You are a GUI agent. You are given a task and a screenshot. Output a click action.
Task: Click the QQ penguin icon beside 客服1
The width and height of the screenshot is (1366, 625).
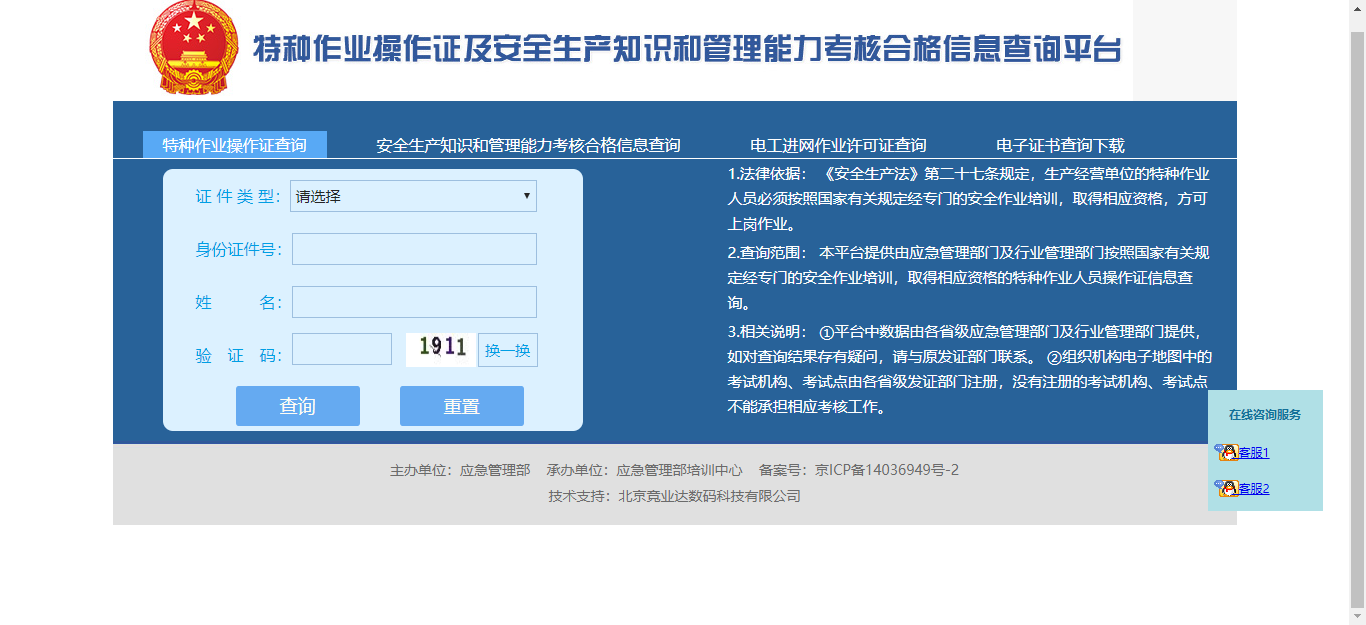(x=1227, y=452)
